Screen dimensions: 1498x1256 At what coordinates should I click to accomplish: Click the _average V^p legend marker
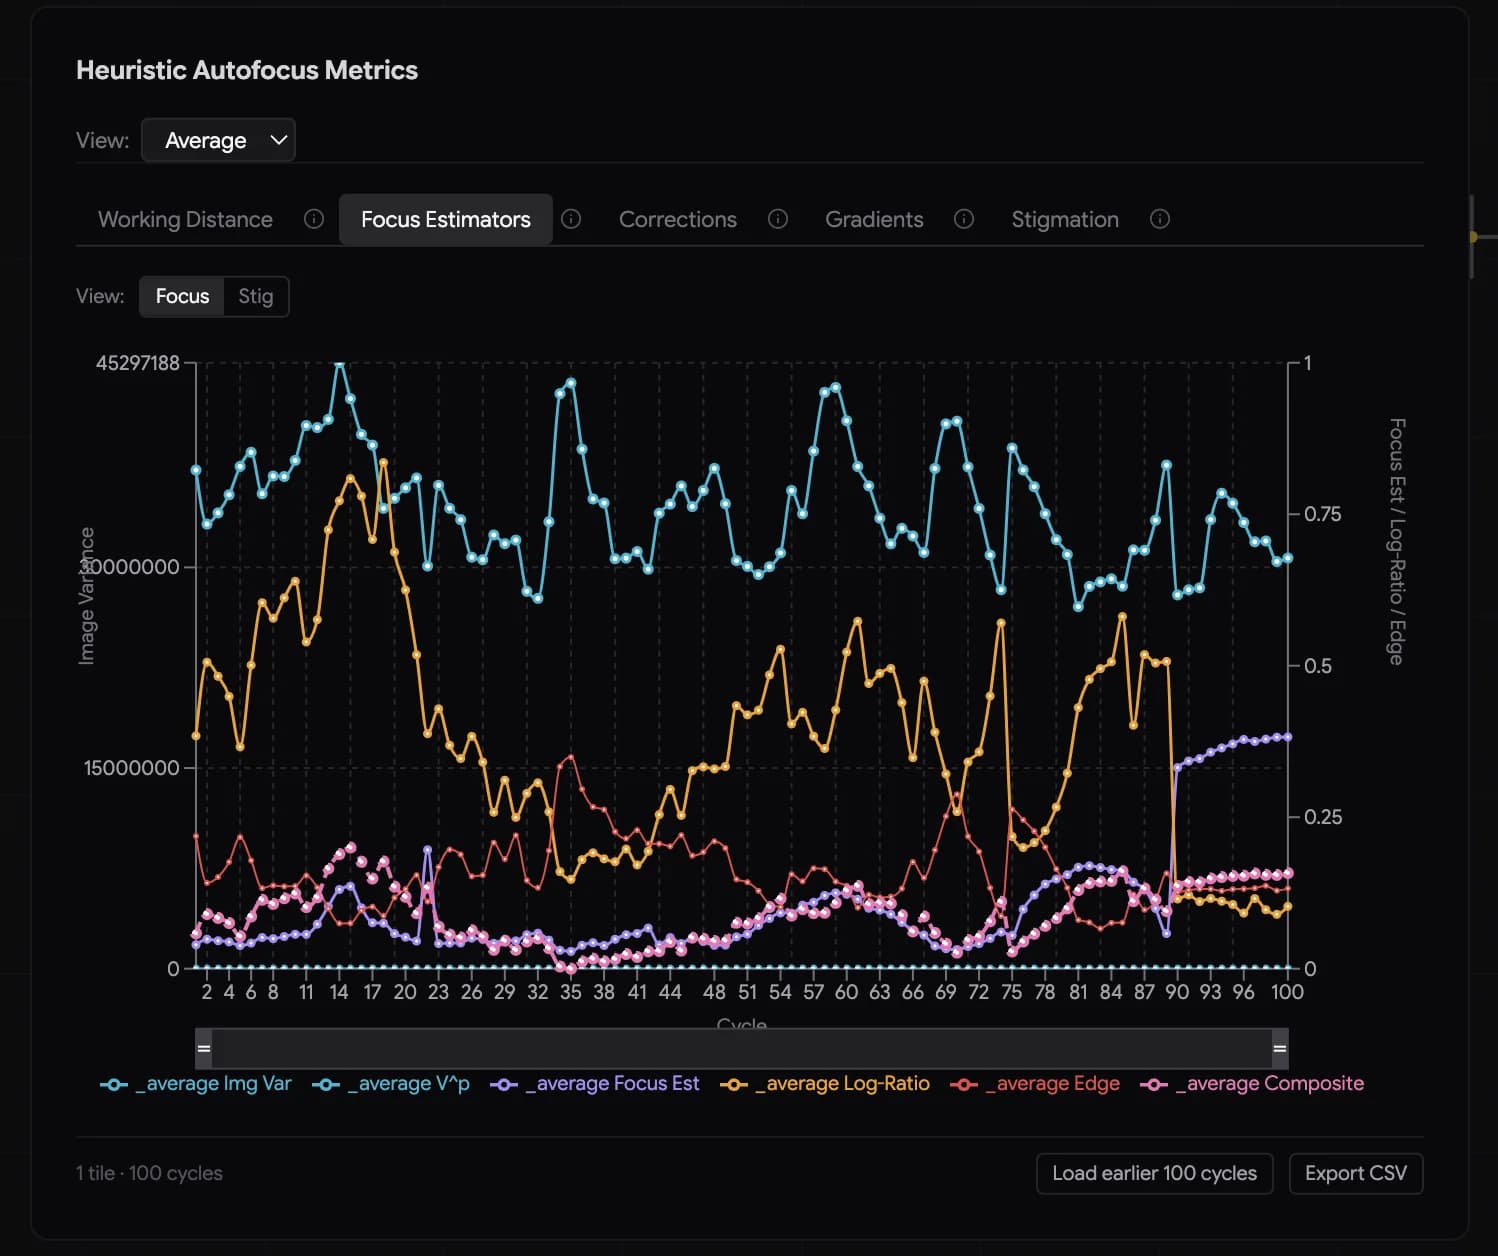(325, 1083)
